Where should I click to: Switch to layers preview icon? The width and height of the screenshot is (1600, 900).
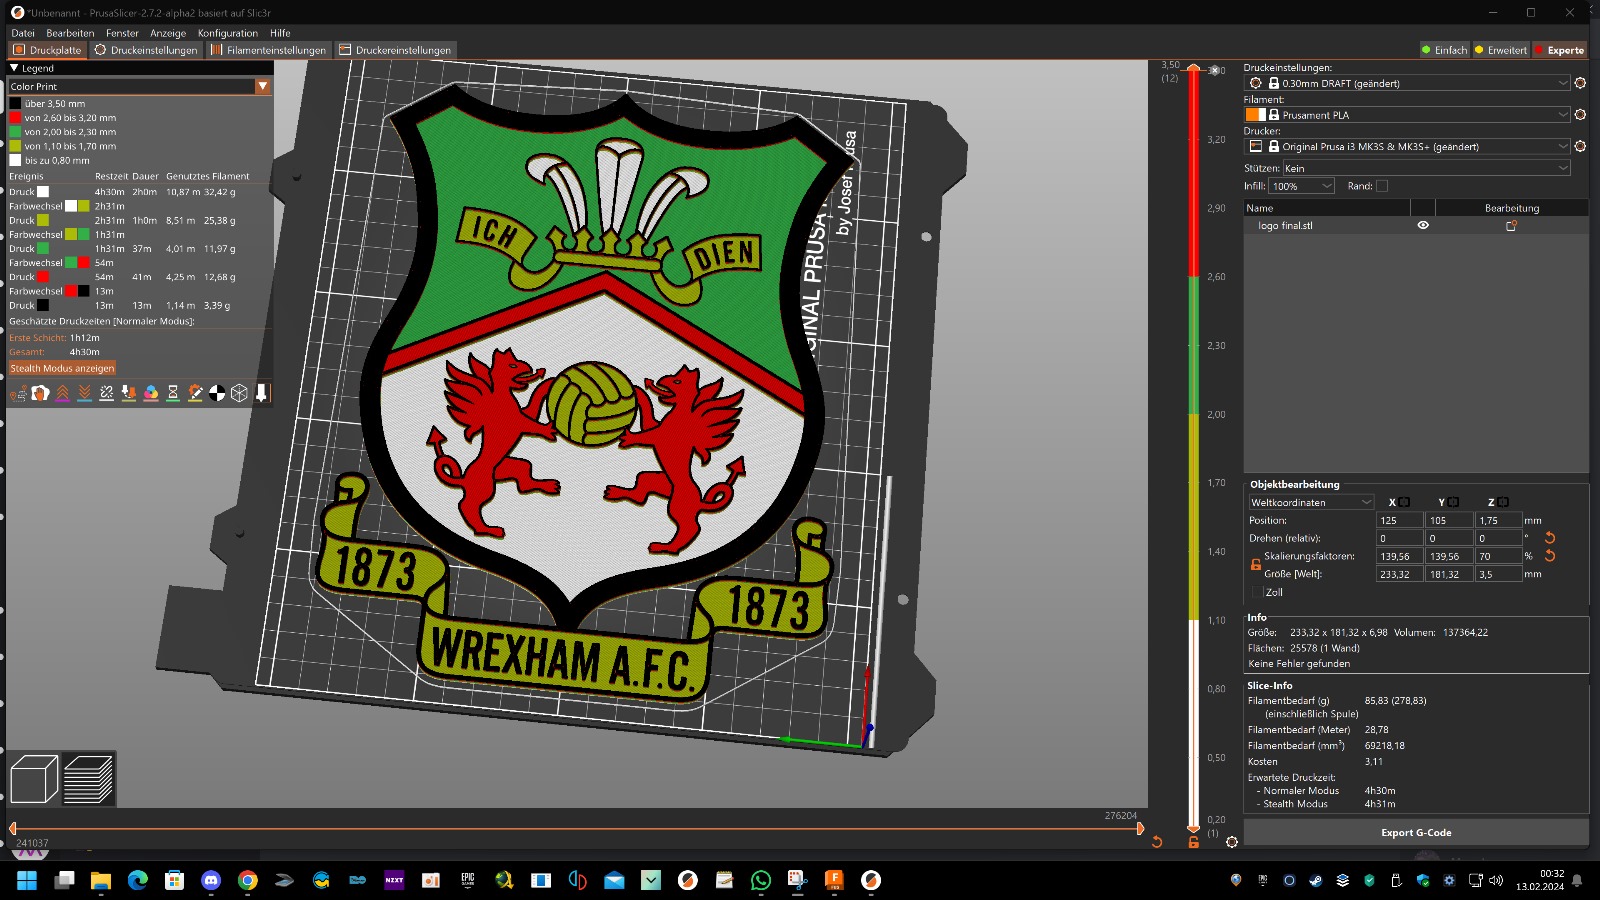(88, 779)
